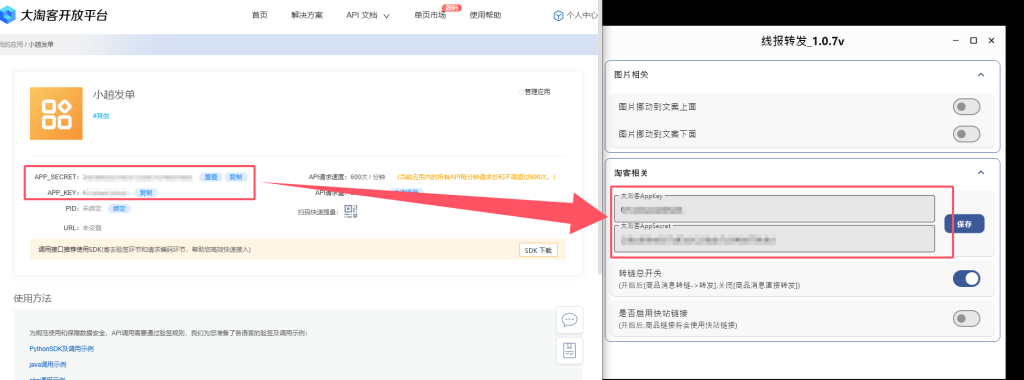Open the chat bubble support icon

(569, 320)
